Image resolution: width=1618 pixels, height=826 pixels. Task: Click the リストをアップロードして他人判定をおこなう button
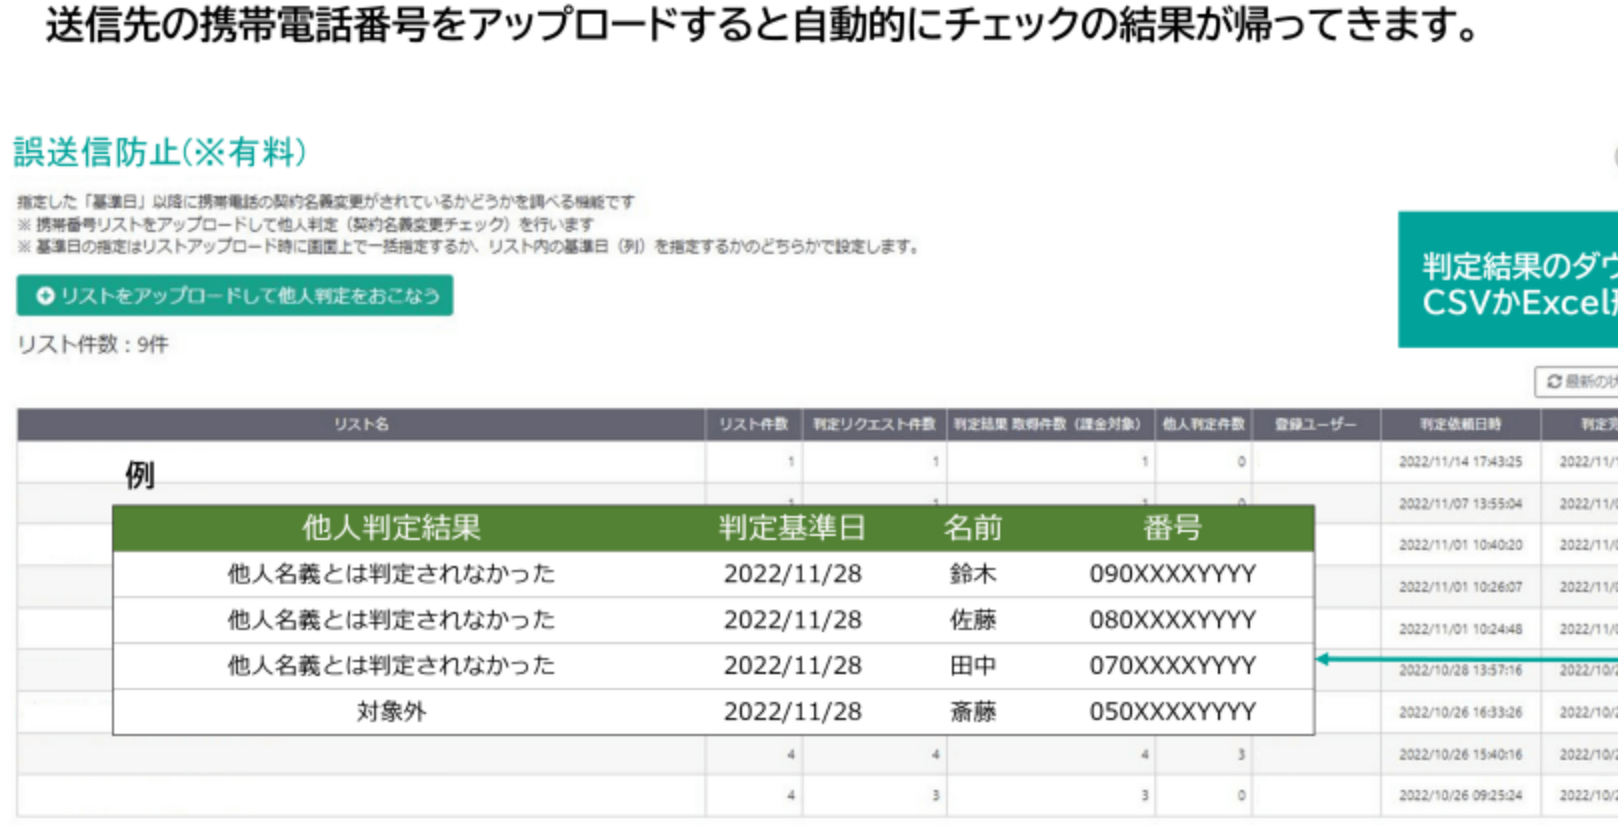235,296
